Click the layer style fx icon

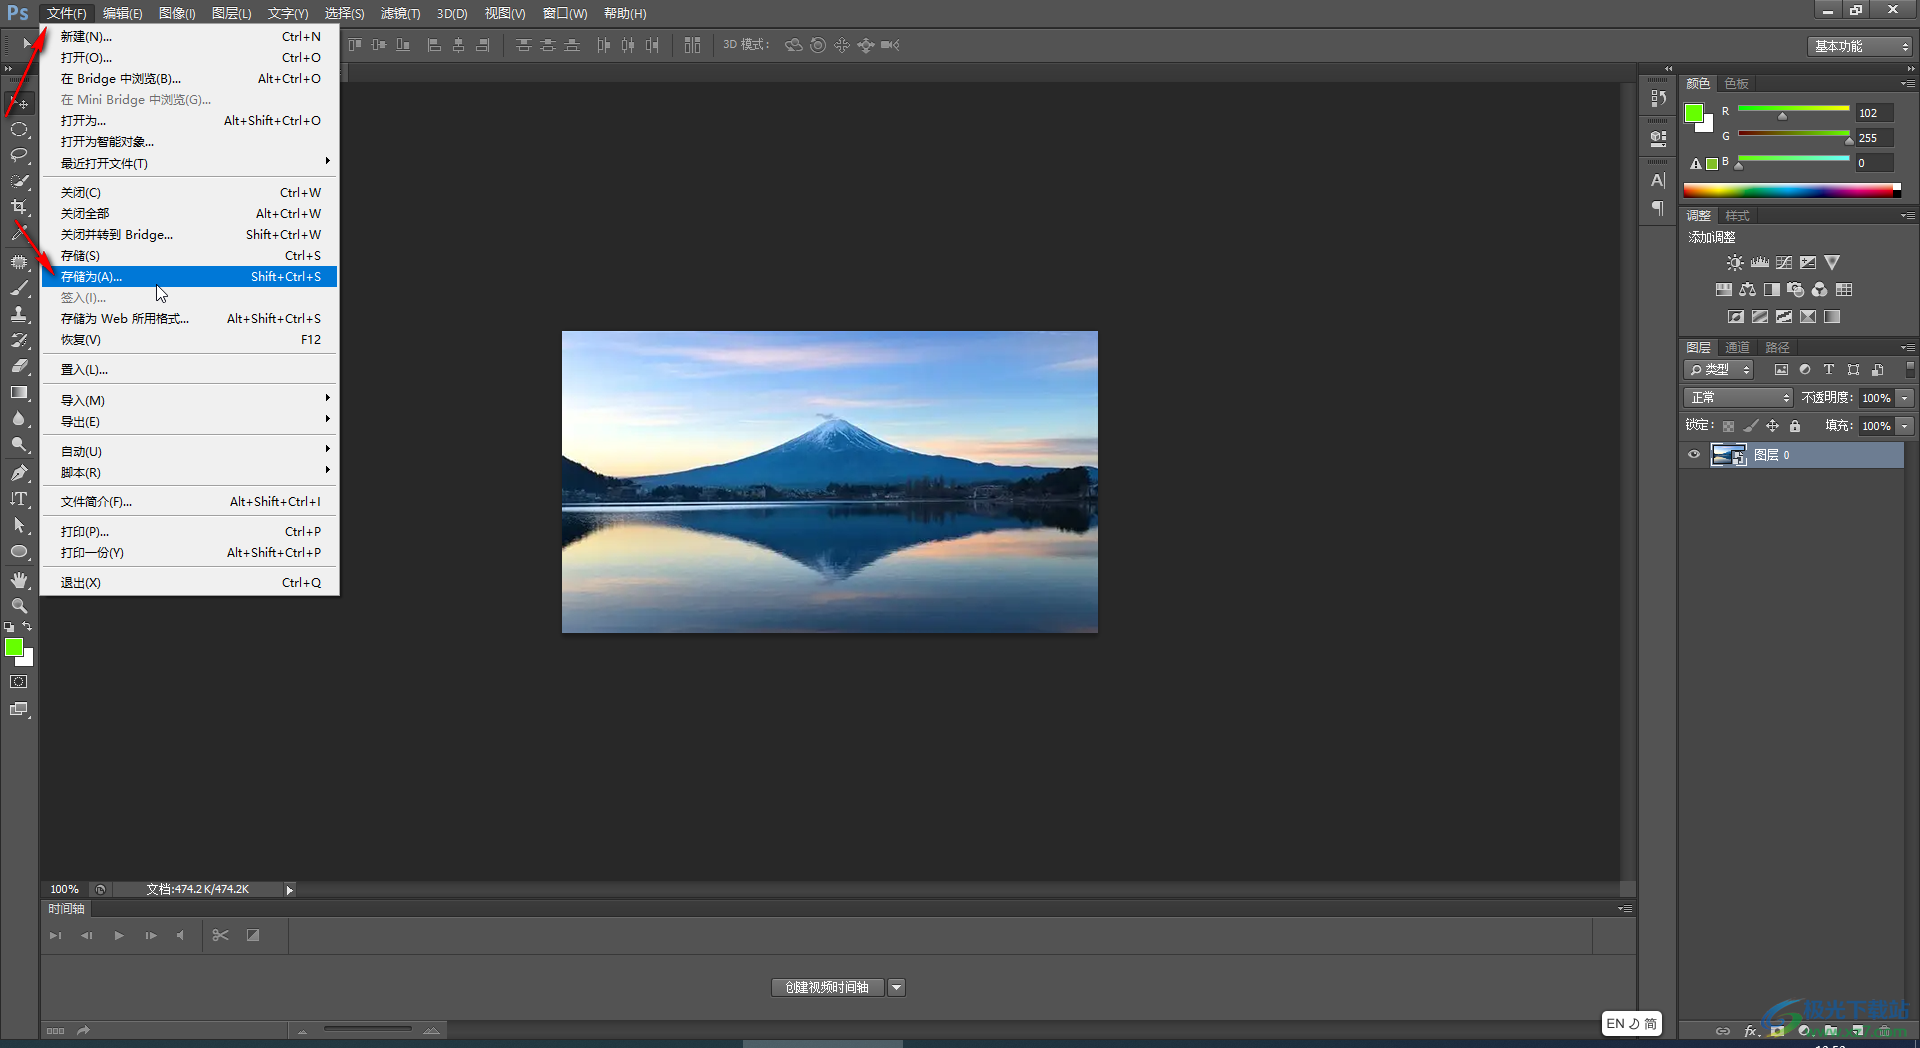coord(1751,1031)
